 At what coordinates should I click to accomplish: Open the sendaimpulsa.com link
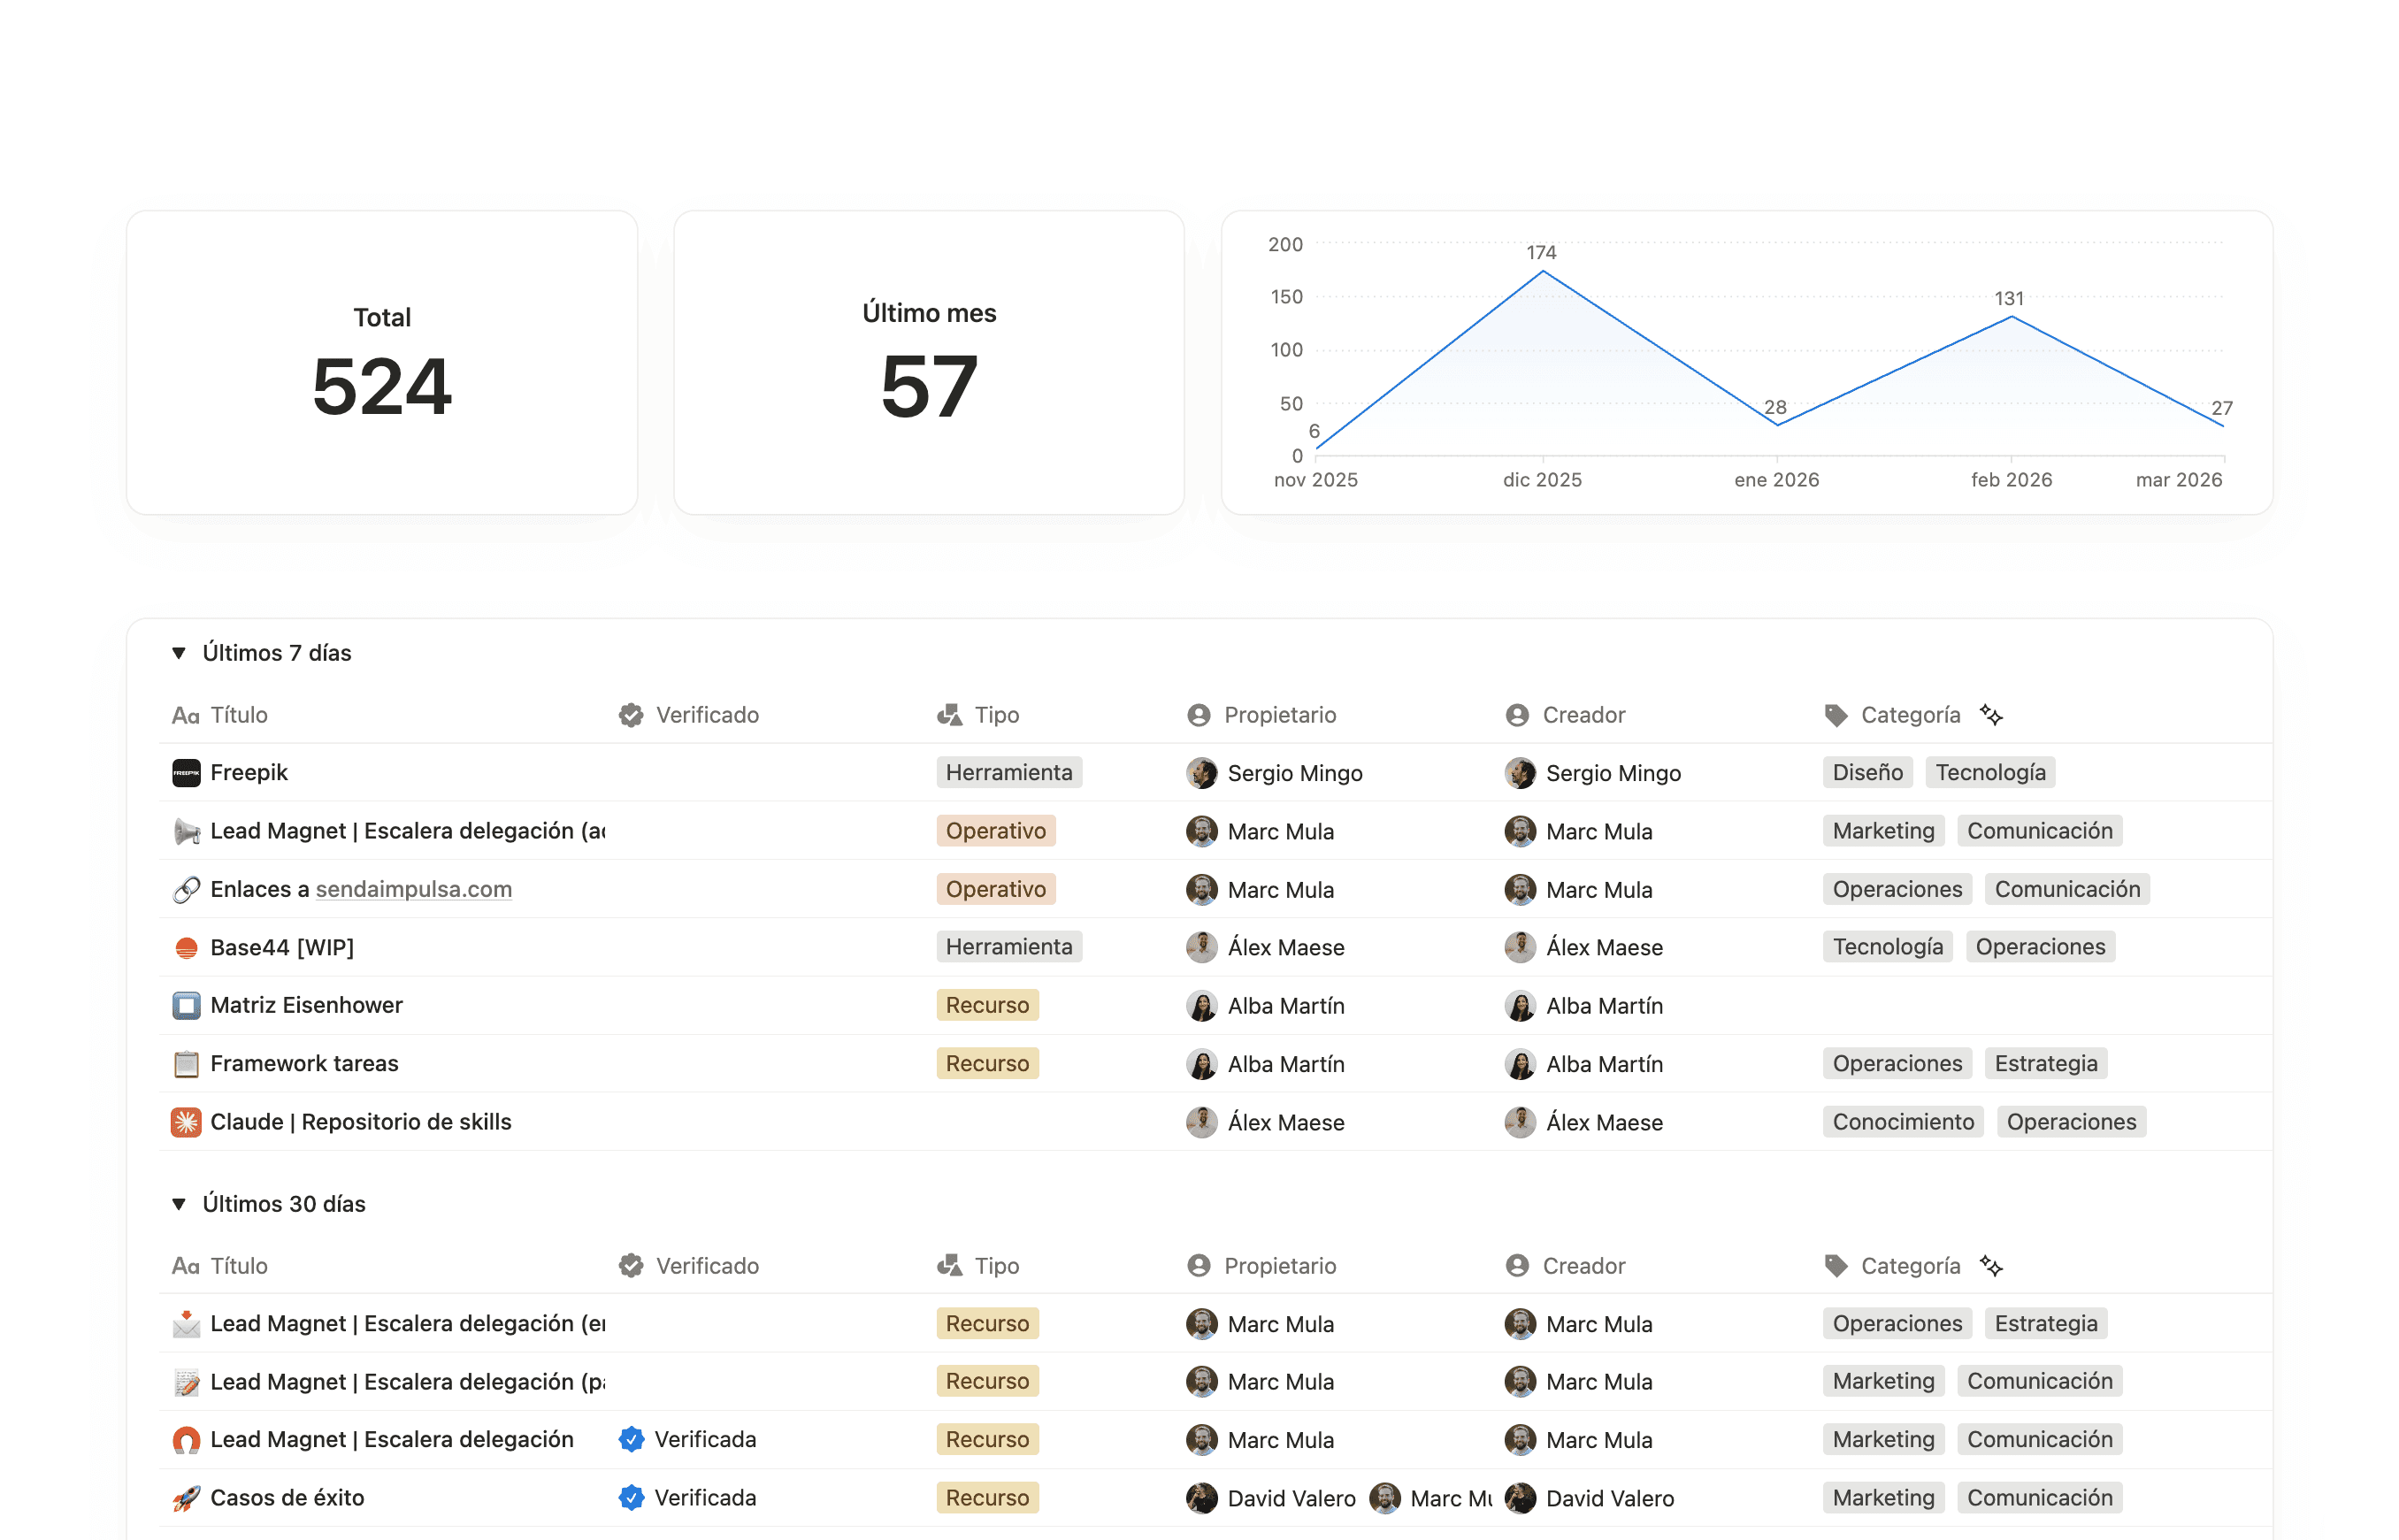pyautogui.click(x=413, y=890)
